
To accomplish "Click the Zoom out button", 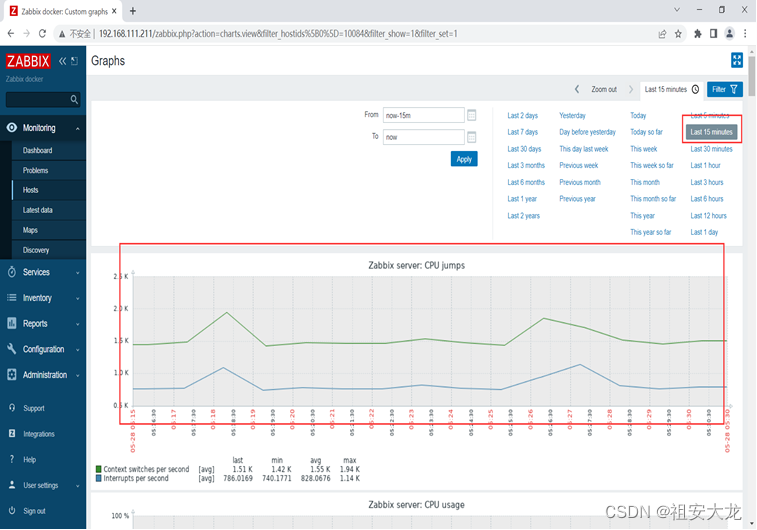I will 604,89.
